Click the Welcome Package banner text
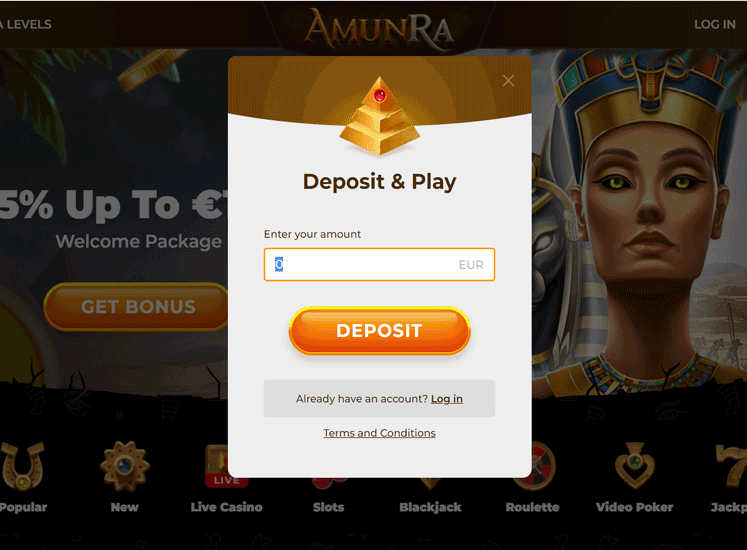The height and width of the screenshot is (550, 747). pyautogui.click(x=139, y=242)
